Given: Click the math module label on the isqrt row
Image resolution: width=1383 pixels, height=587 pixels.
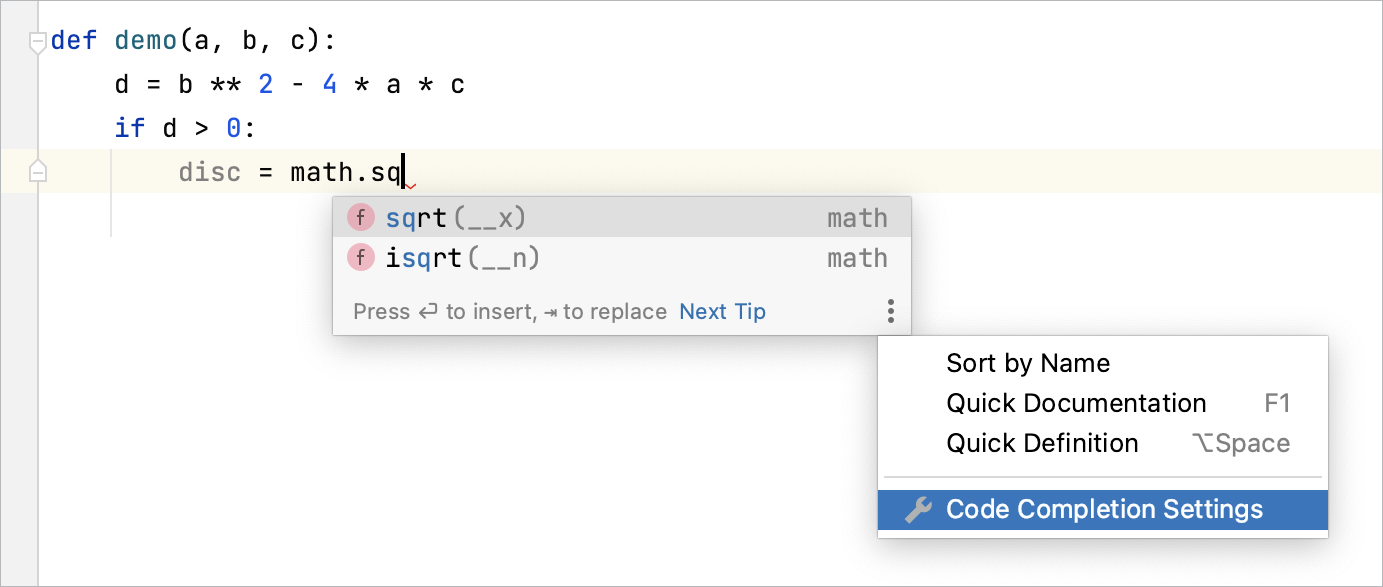Looking at the screenshot, I should [857, 258].
